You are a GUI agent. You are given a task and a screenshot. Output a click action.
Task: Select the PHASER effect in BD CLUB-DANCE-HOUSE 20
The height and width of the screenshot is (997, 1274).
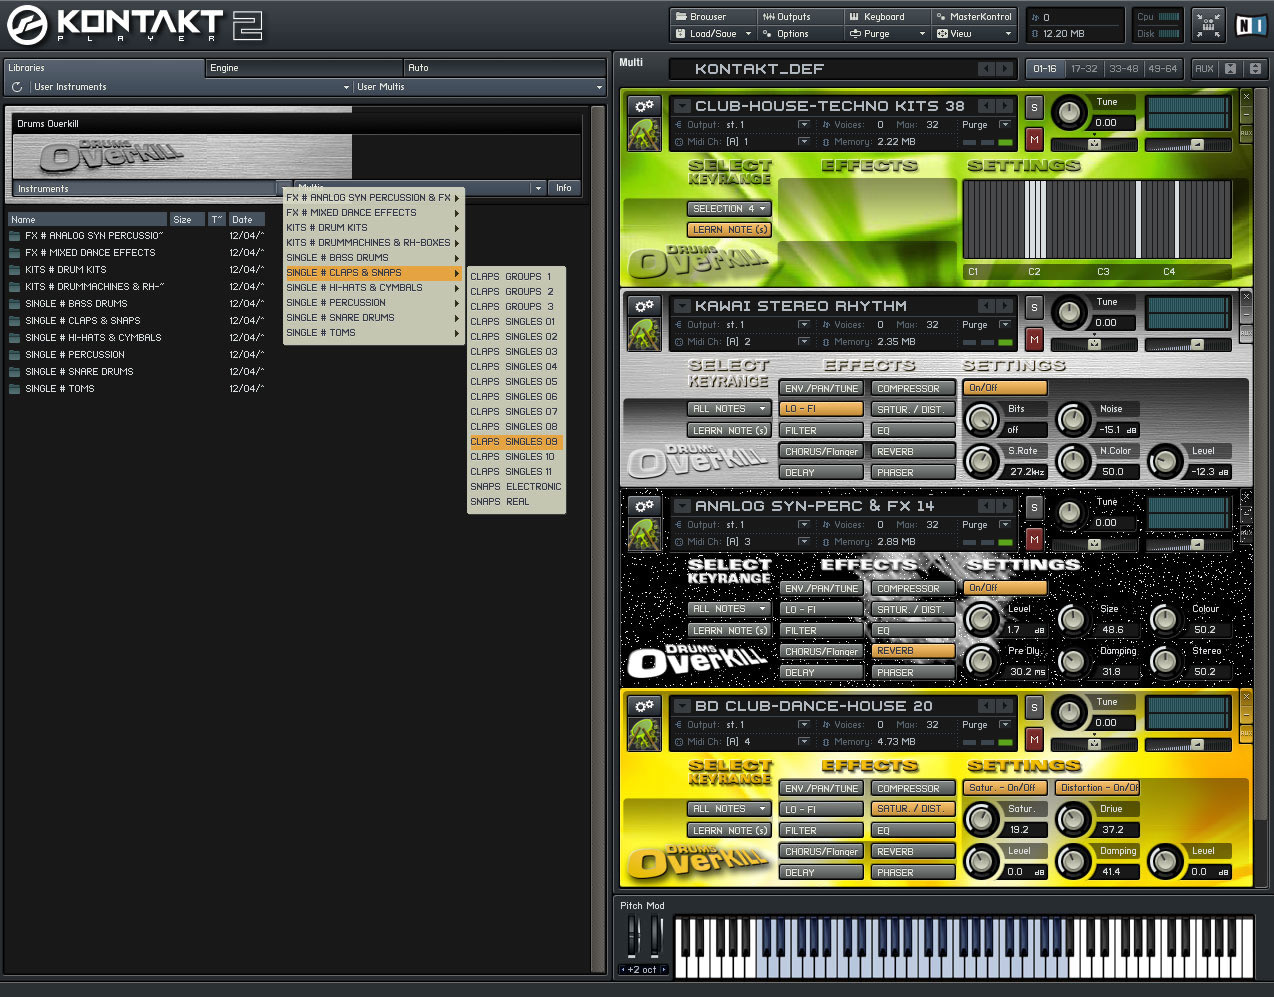912,872
